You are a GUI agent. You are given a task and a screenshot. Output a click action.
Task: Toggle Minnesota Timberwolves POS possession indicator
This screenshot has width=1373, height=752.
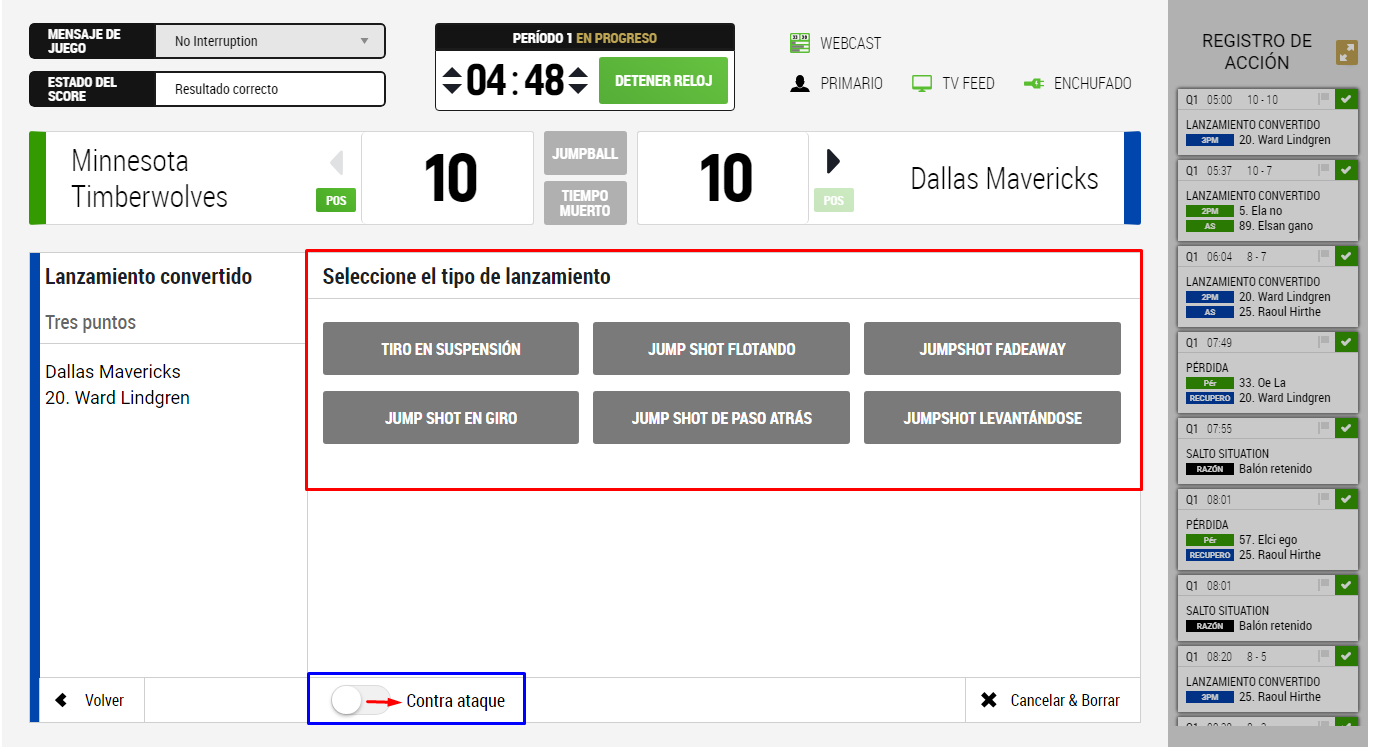click(336, 200)
